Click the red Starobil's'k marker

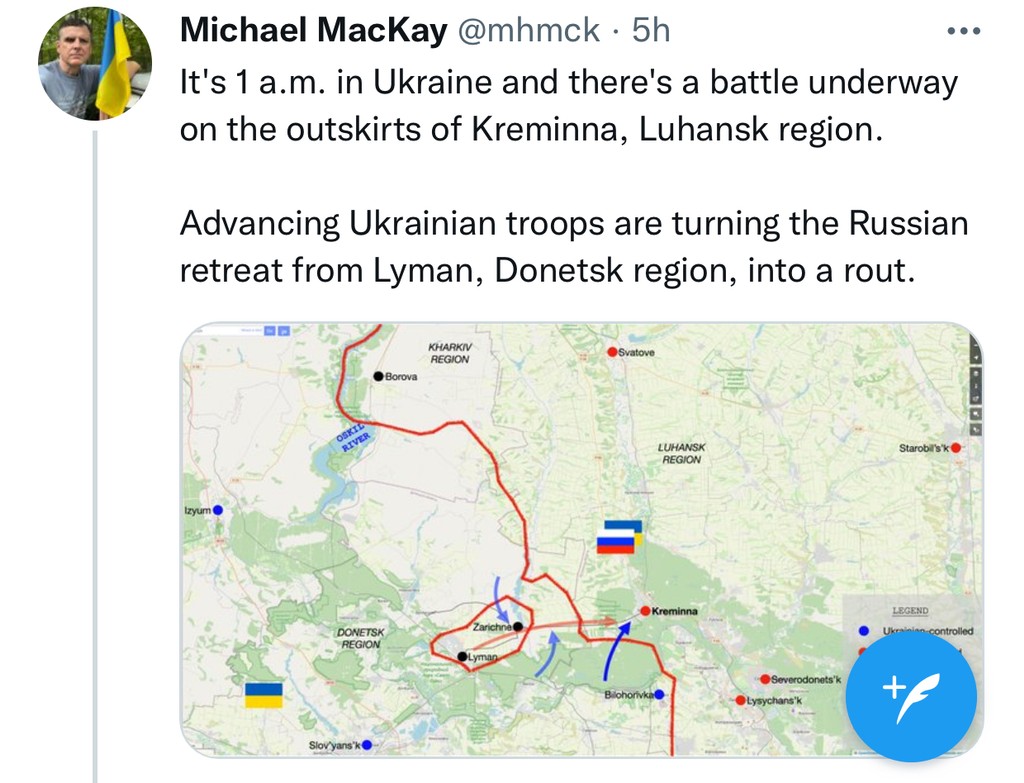956,448
